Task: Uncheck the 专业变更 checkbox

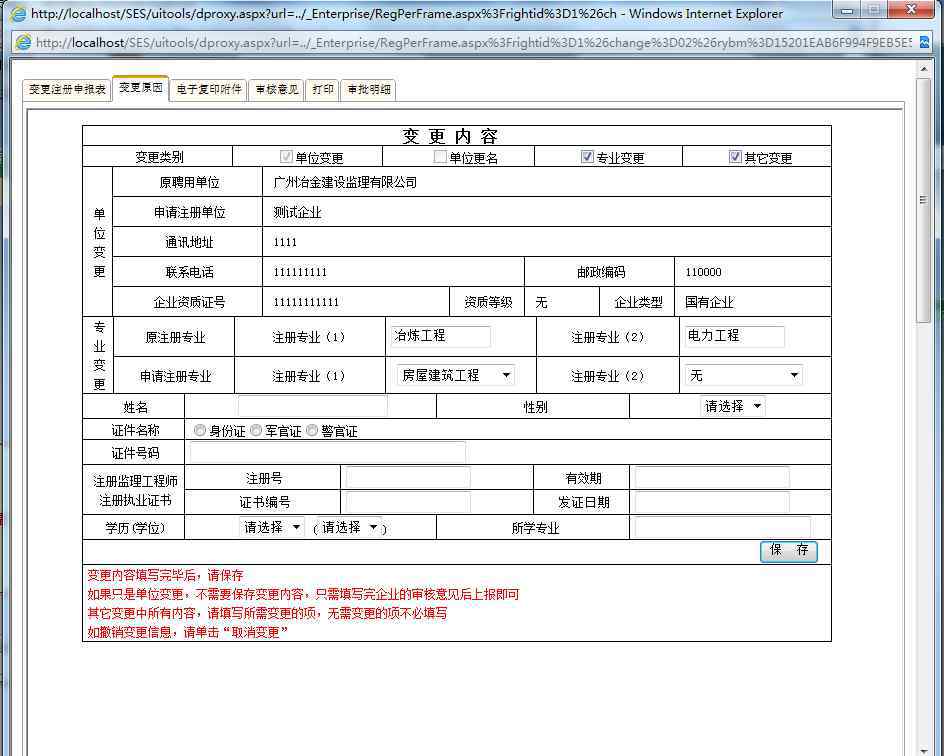Action: (587, 156)
